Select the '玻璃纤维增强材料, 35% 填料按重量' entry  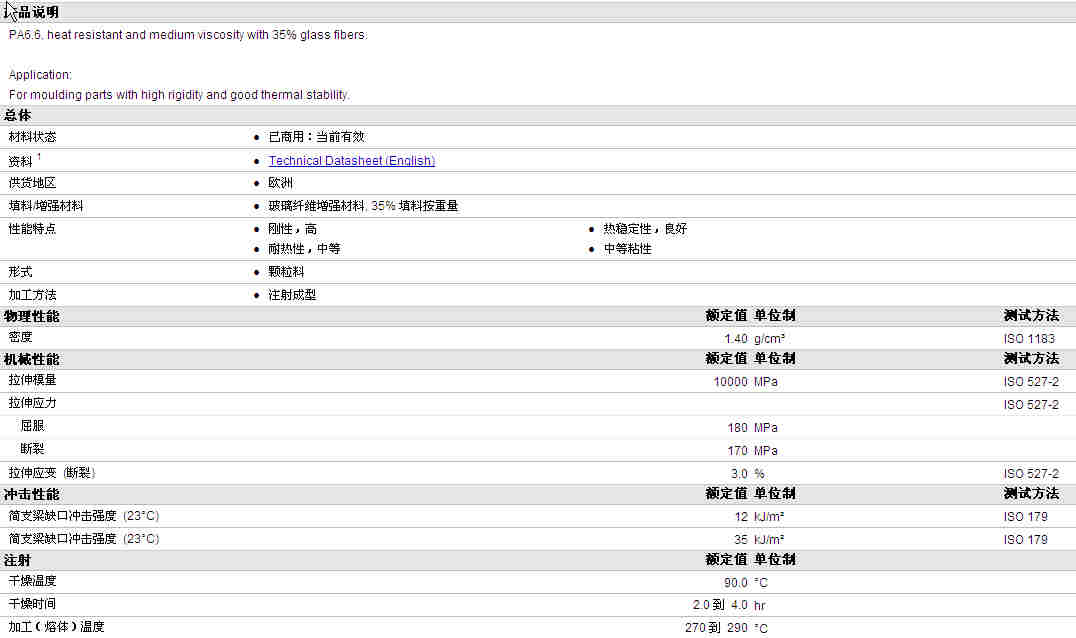point(363,206)
